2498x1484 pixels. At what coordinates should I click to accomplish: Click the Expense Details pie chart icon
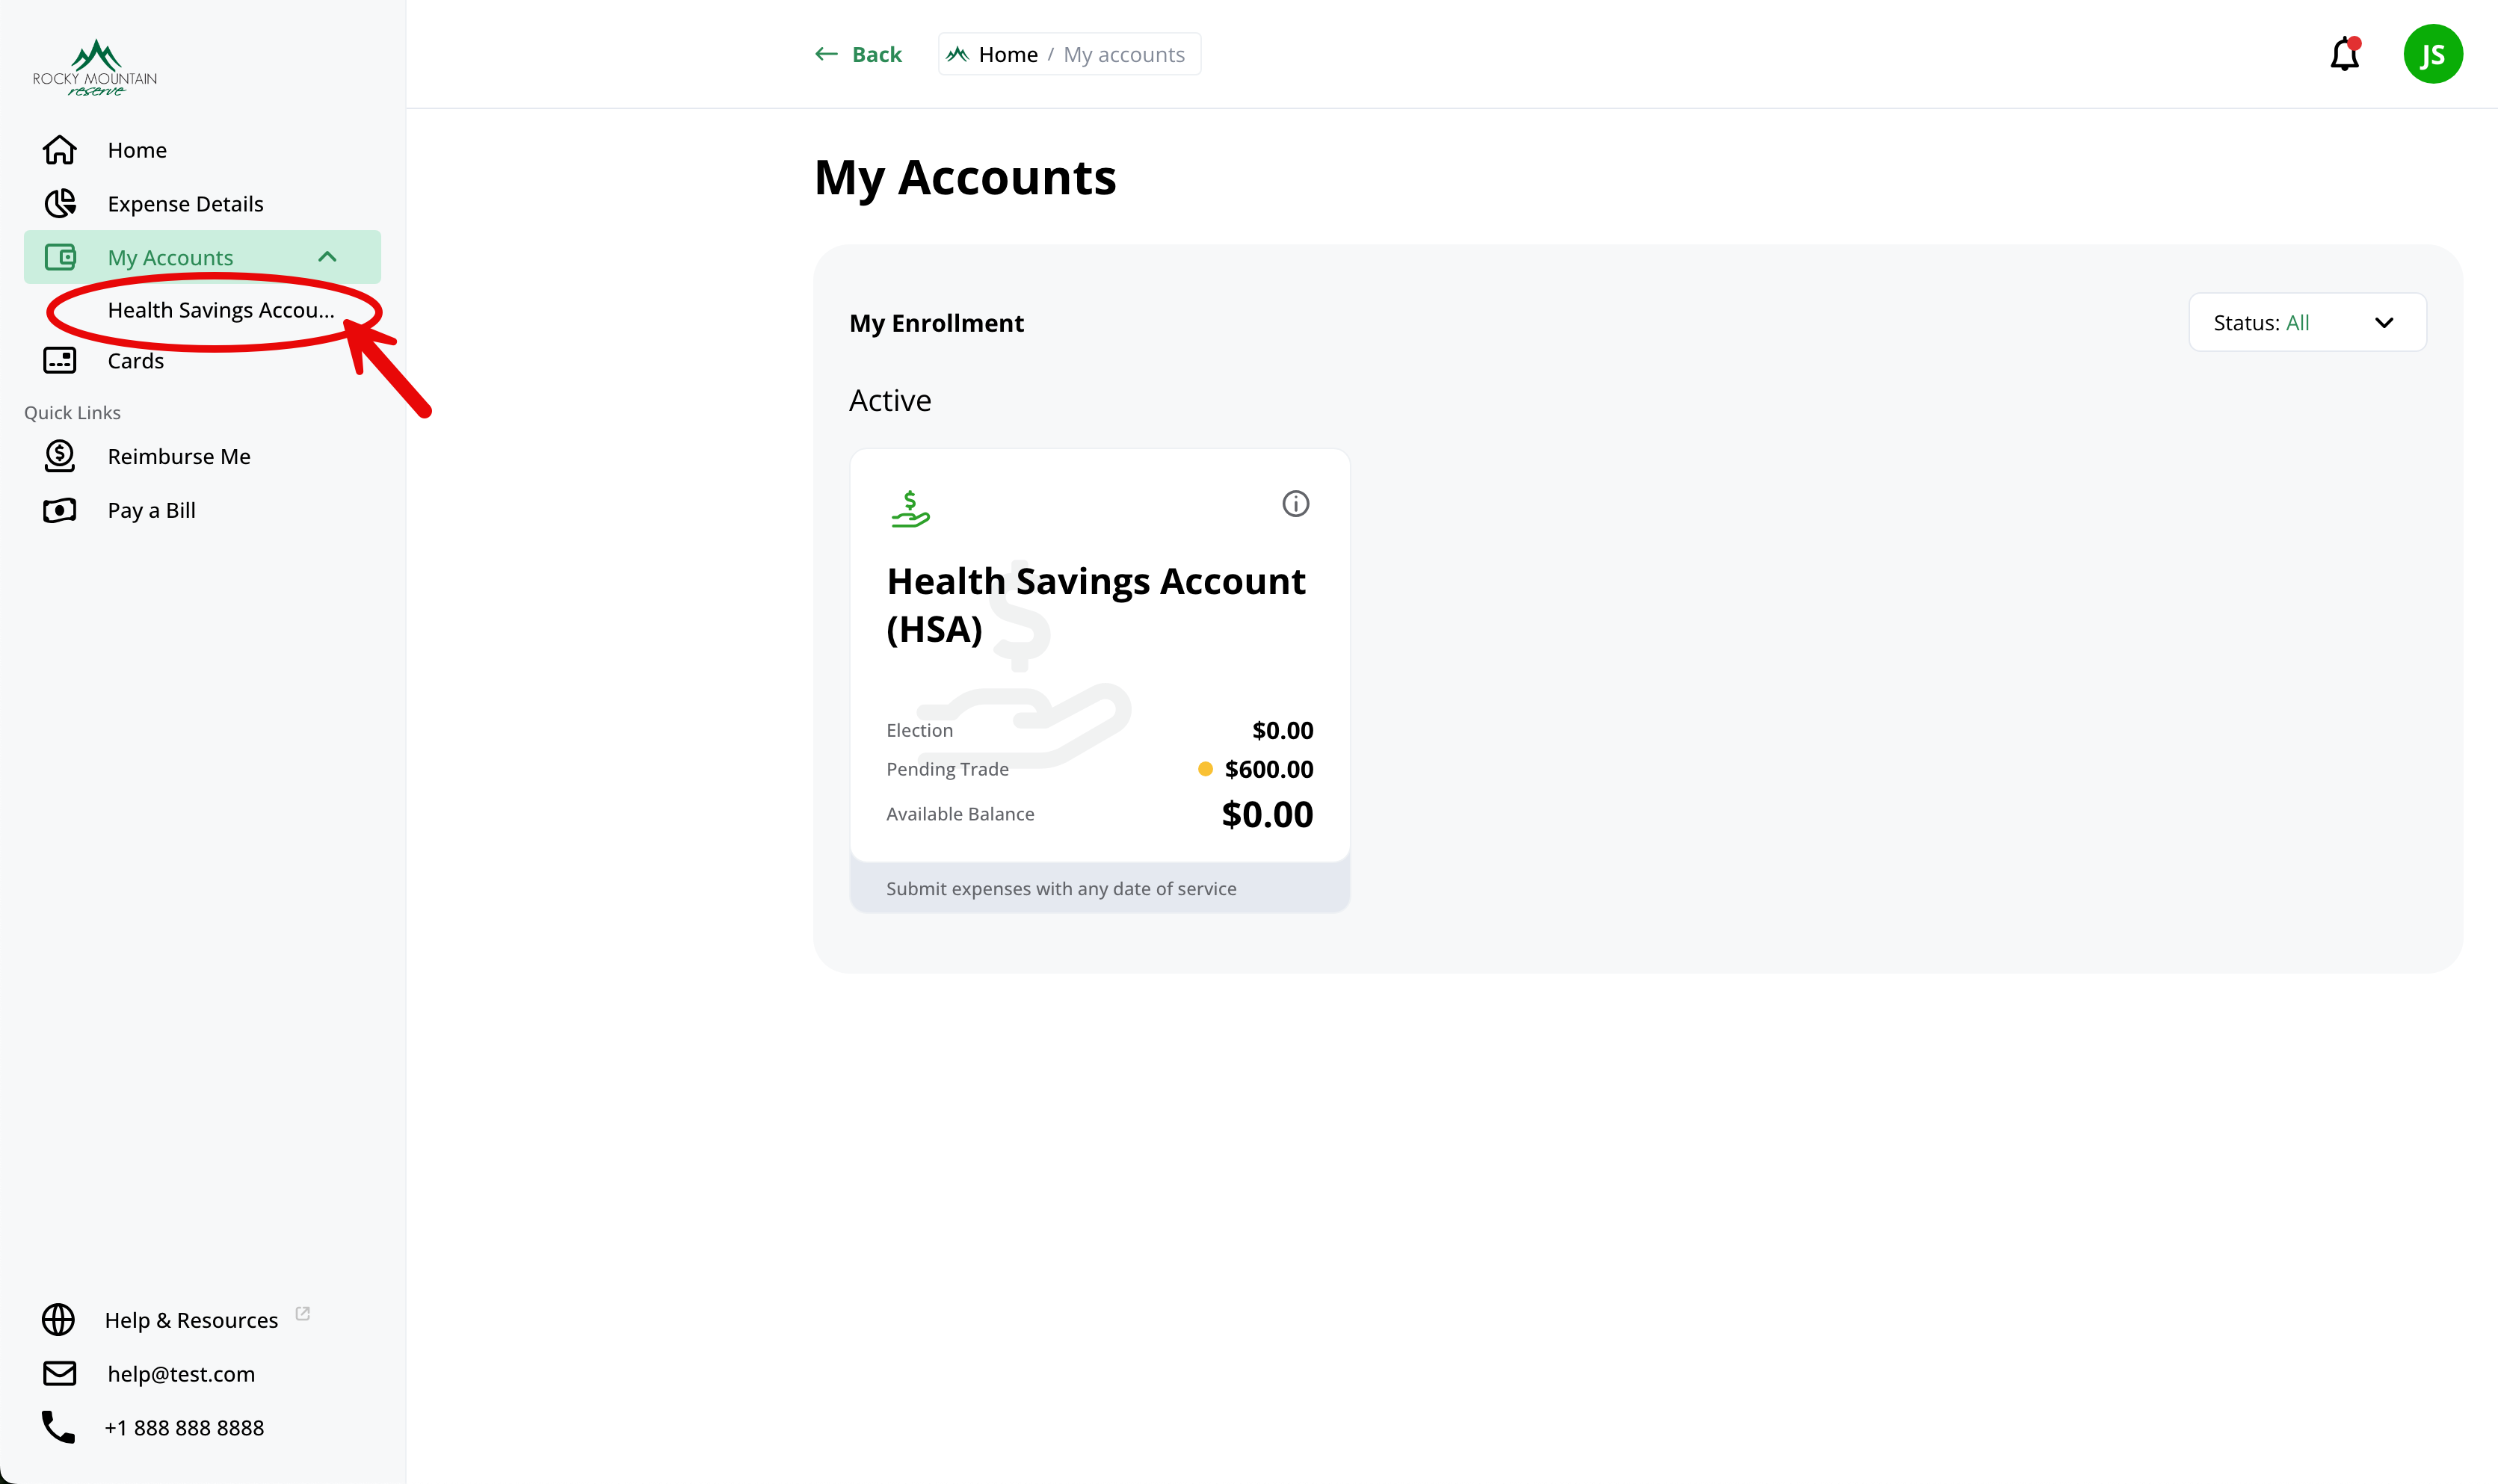click(x=60, y=204)
